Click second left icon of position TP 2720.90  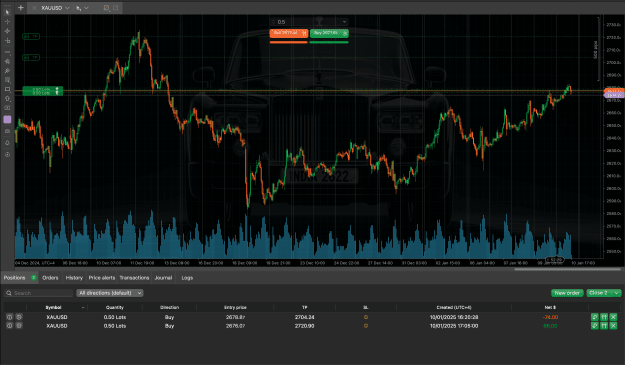[19, 326]
